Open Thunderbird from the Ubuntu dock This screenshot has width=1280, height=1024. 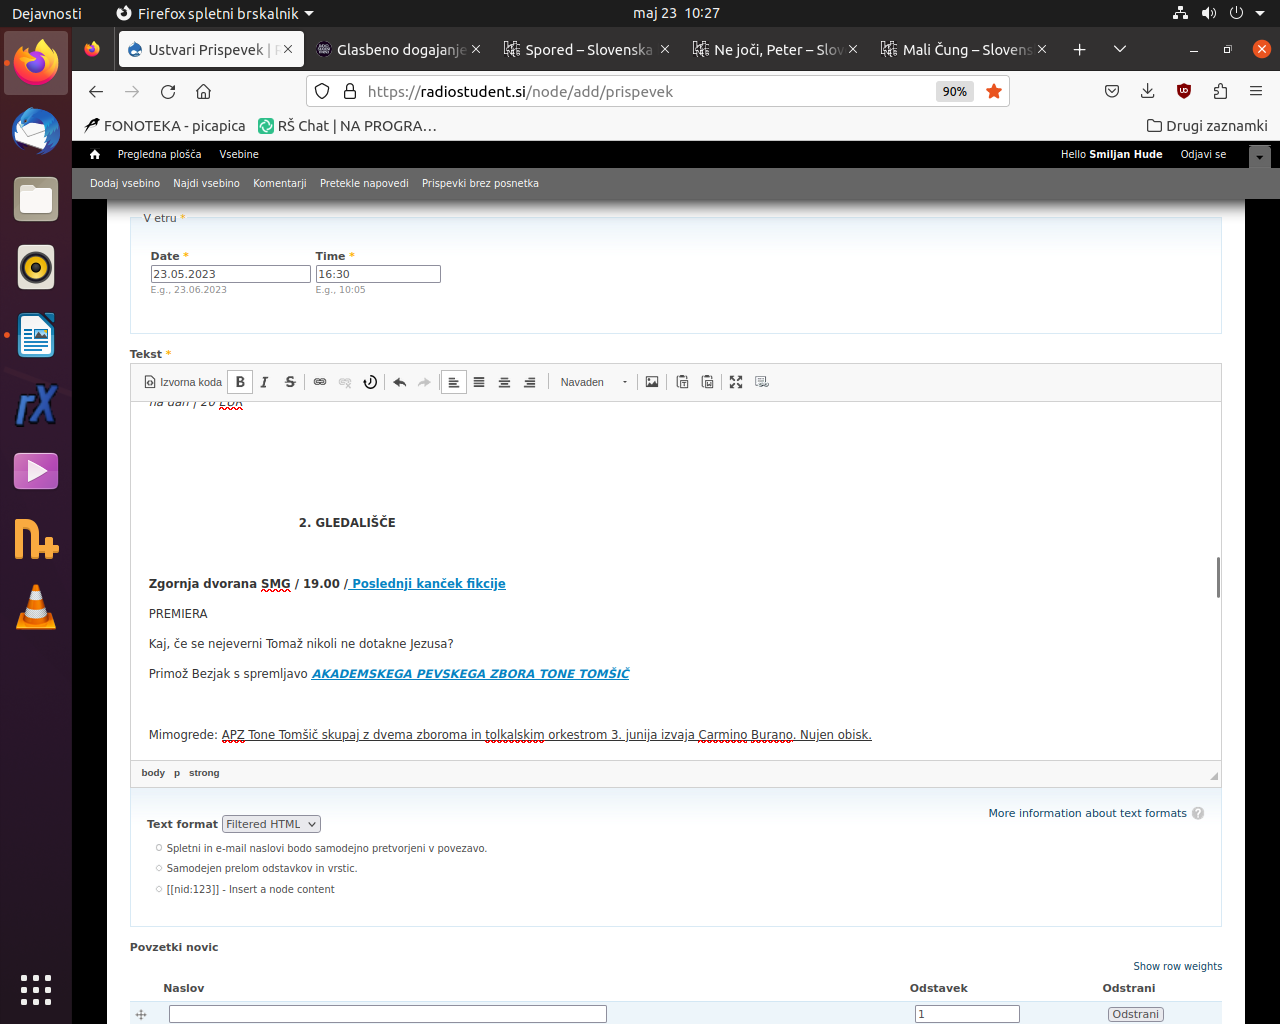point(36,131)
